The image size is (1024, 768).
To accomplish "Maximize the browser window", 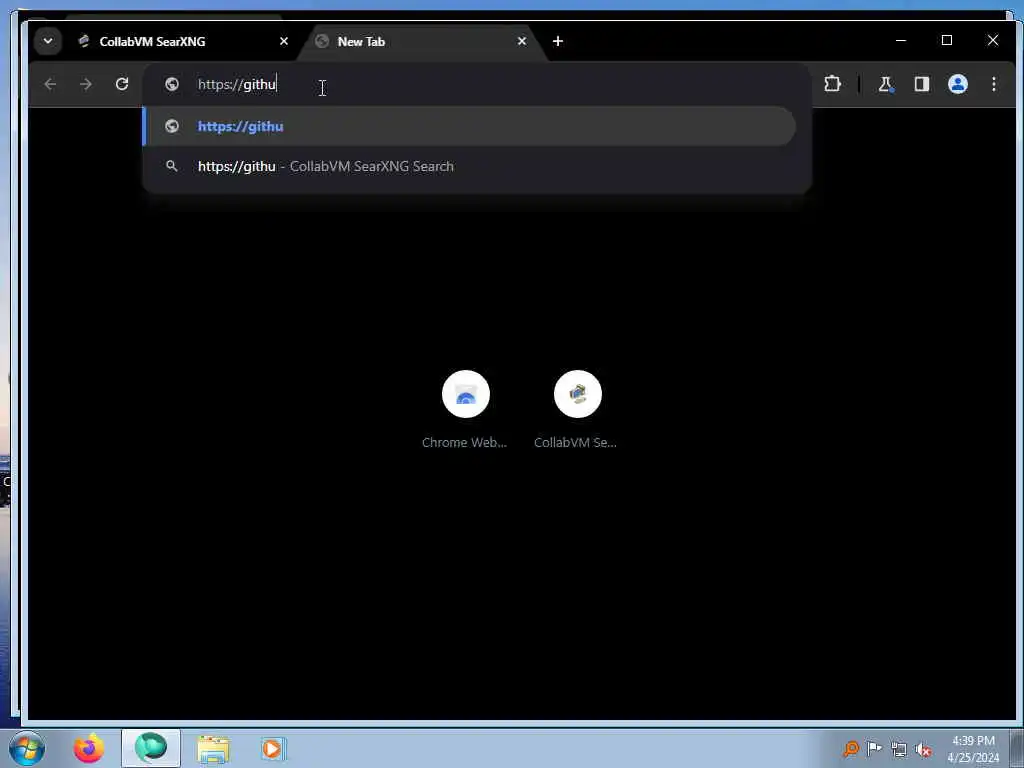I will tap(947, 40).
